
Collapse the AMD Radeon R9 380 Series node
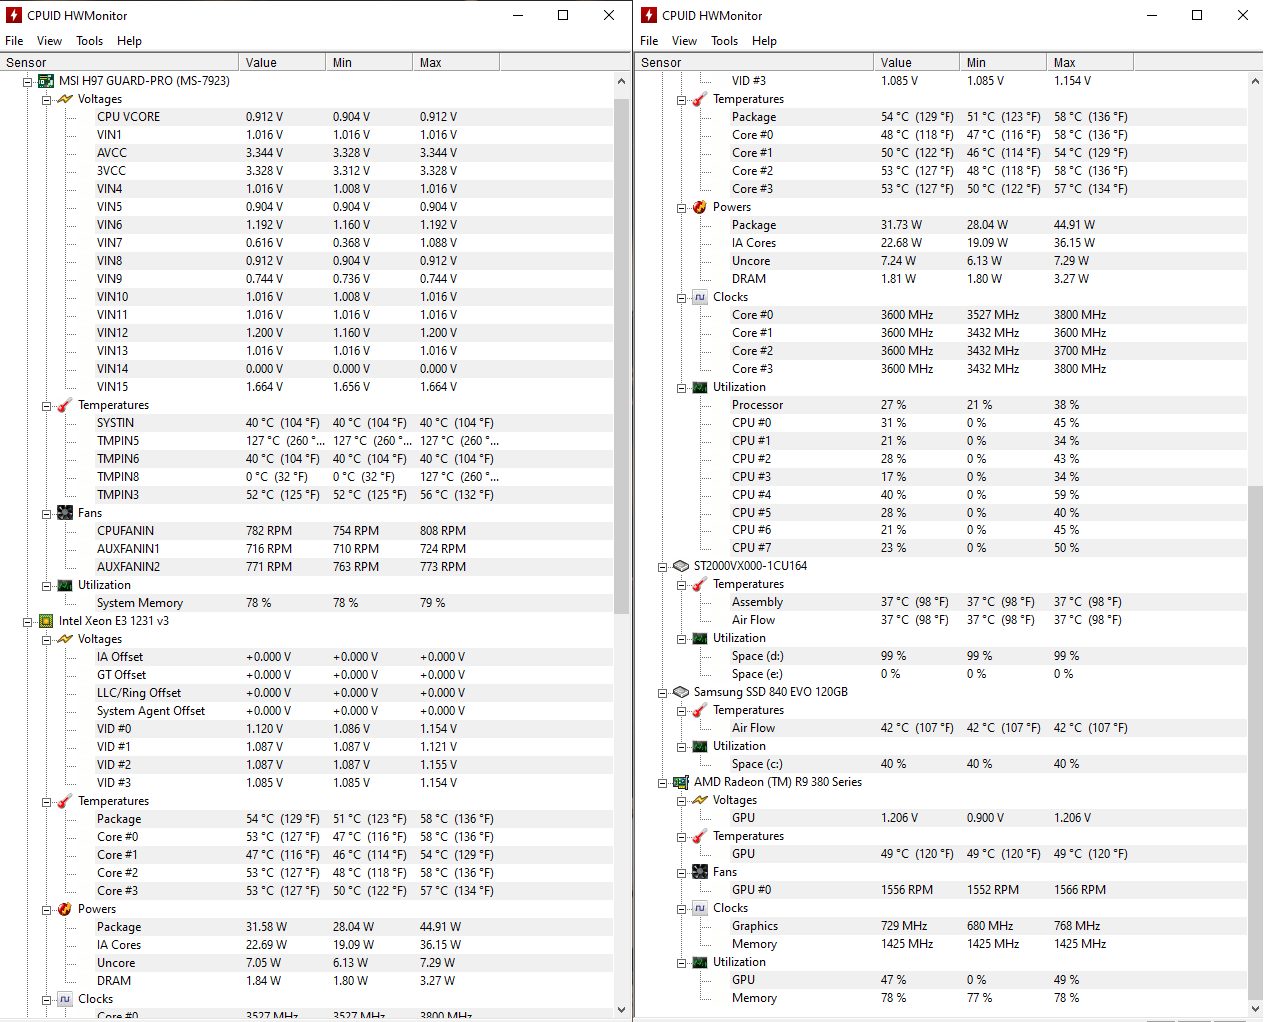(662, 783)
